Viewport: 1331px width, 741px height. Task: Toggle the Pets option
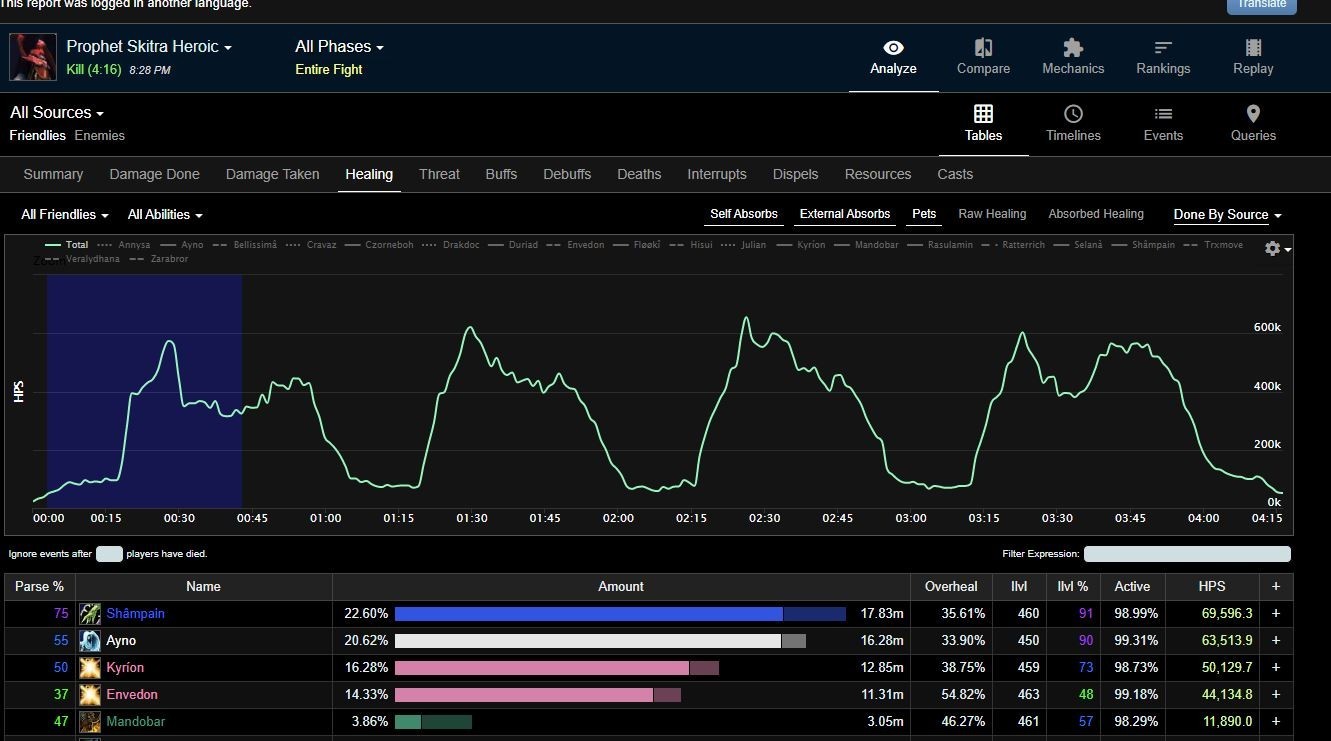coord(924,214)
